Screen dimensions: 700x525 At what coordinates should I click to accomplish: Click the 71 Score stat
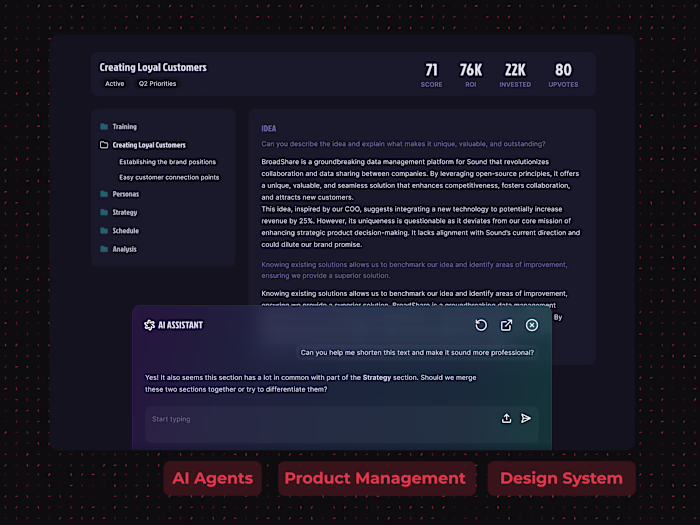coord(431,75)
